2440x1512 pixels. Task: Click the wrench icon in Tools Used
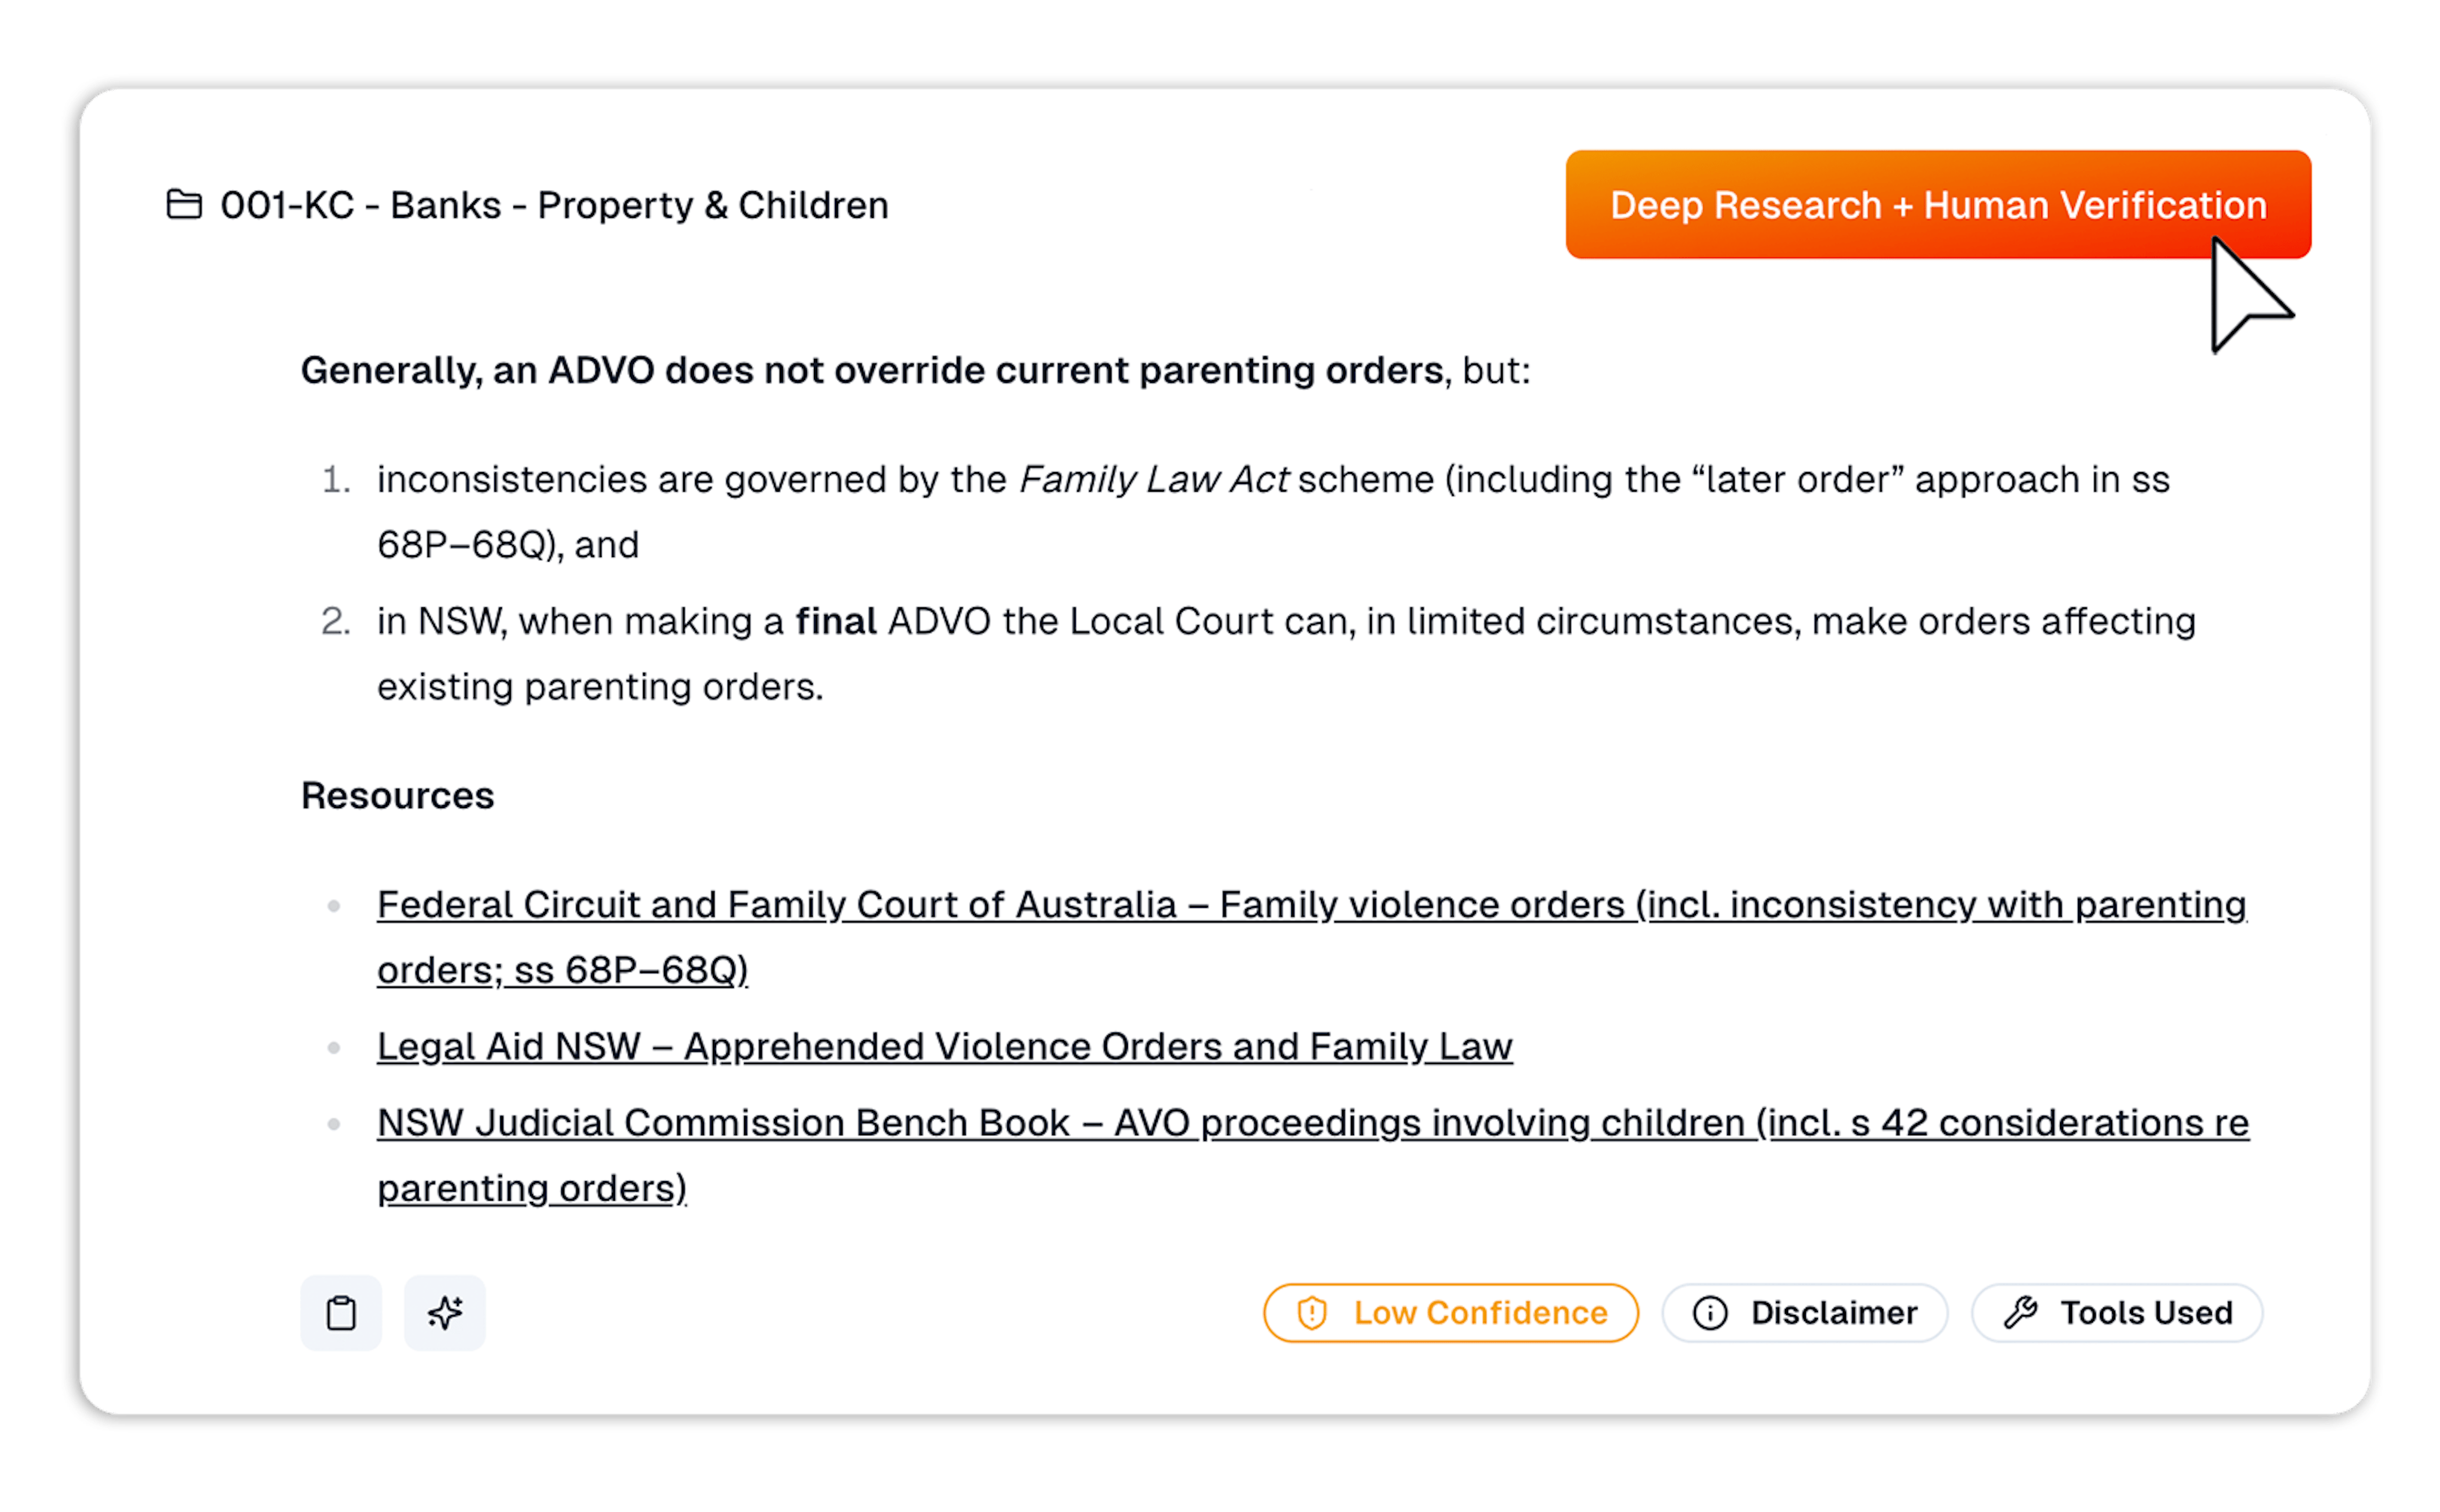pyautogui.click(x=2021, y=1313)
